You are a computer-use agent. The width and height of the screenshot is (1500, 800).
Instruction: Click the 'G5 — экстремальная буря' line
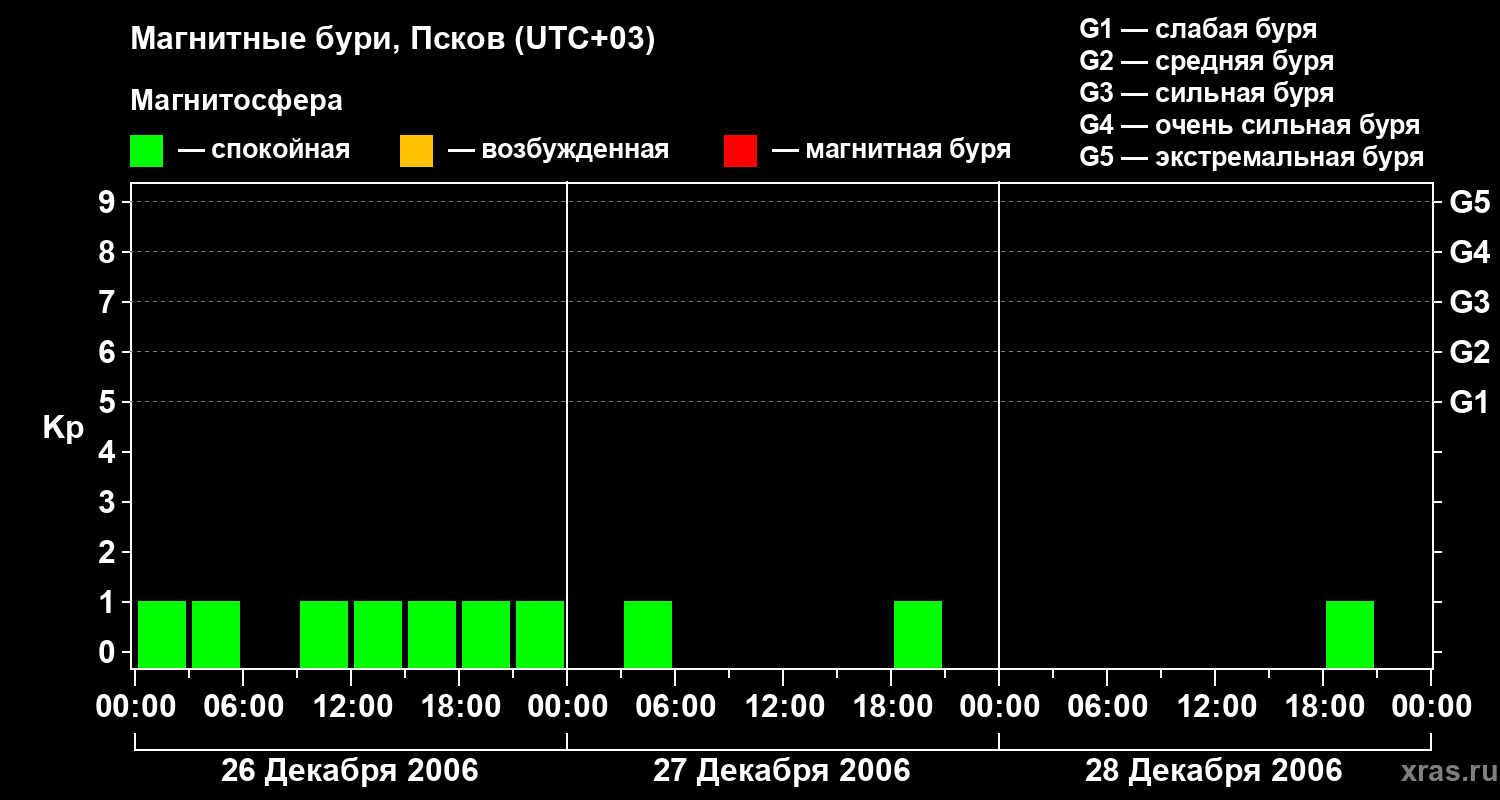[x=1252, y=157]
